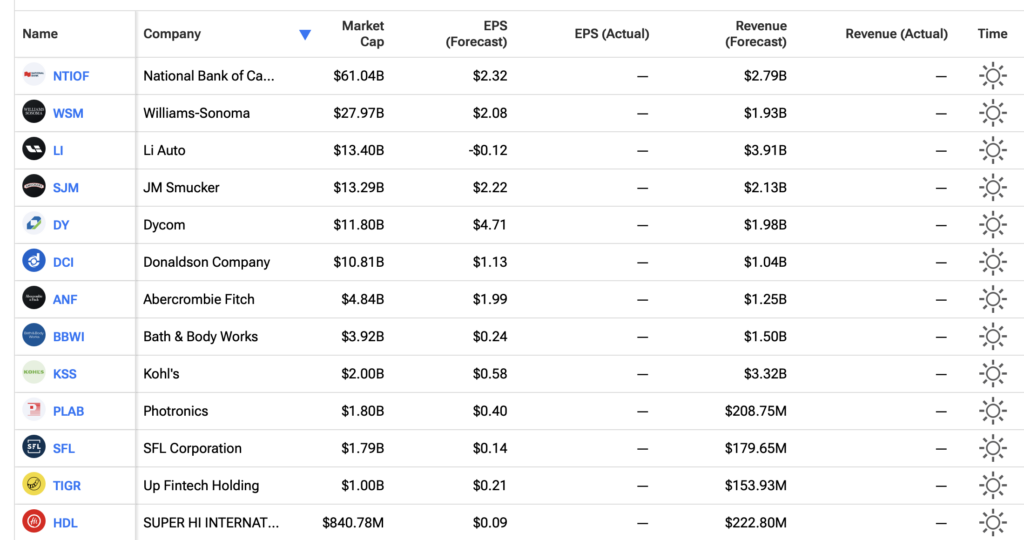Image resolution: width=1024 pixels, height=540 pixels.
Task: Click the Up Fintech tiger logo icon
Action: tap(34, 484)
